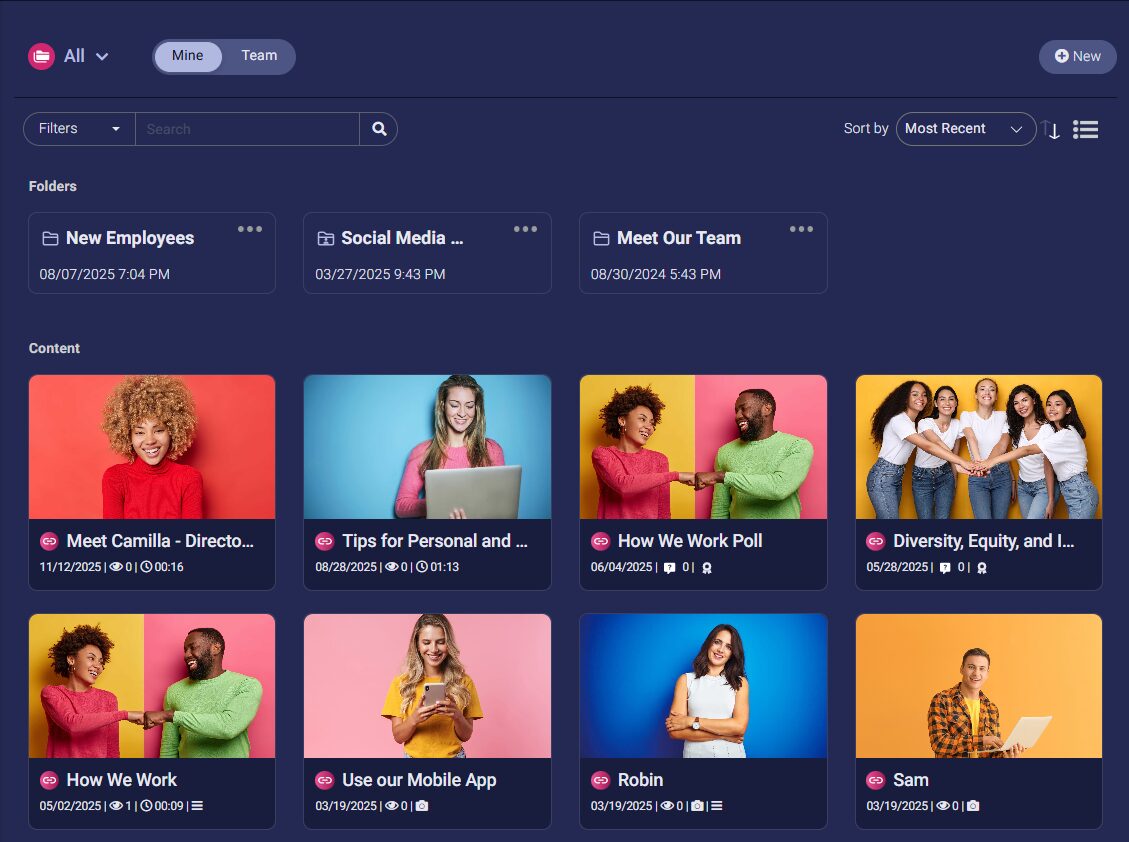Expand the Filters dropdown
Image resolution: width=1129 pixels, height=842 pixels.
pos(79,129)
